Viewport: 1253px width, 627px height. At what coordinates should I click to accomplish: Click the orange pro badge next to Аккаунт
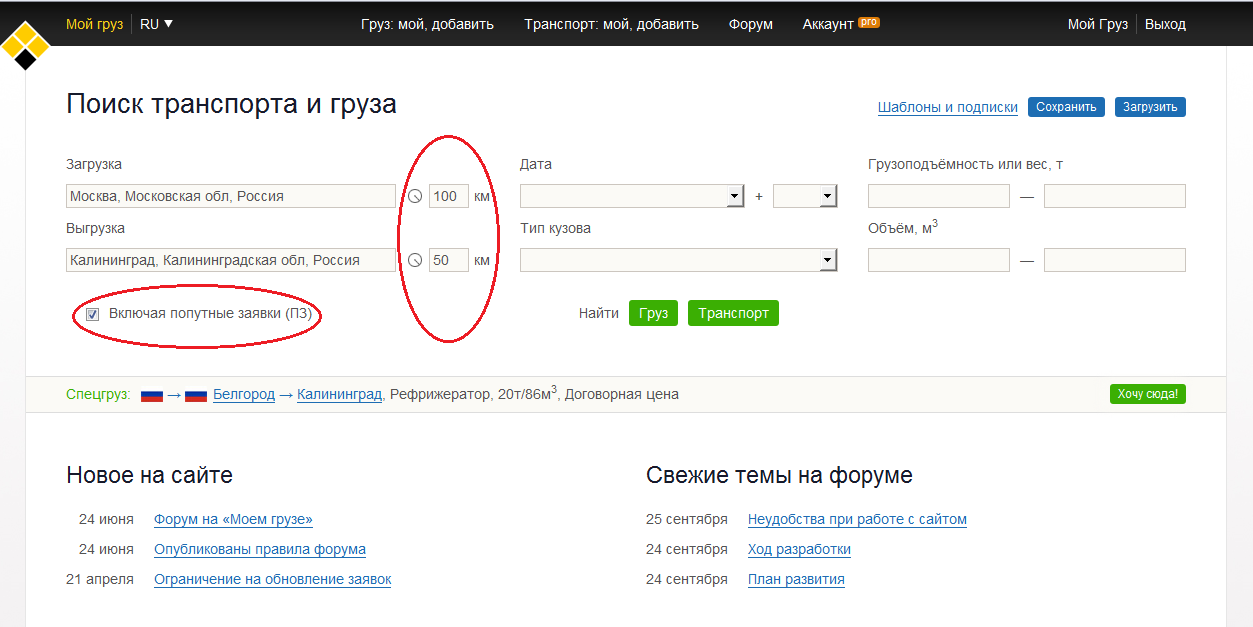pos(868,22)
